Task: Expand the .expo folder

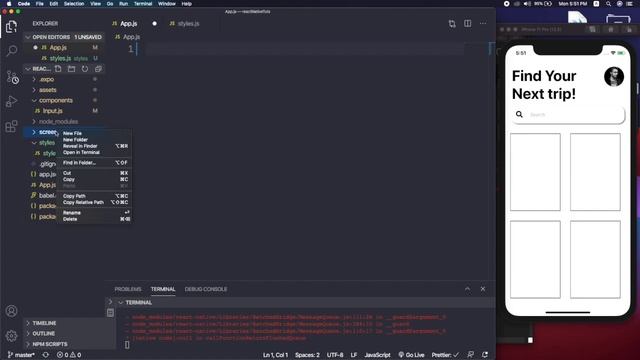Action: tap(47, 80)
